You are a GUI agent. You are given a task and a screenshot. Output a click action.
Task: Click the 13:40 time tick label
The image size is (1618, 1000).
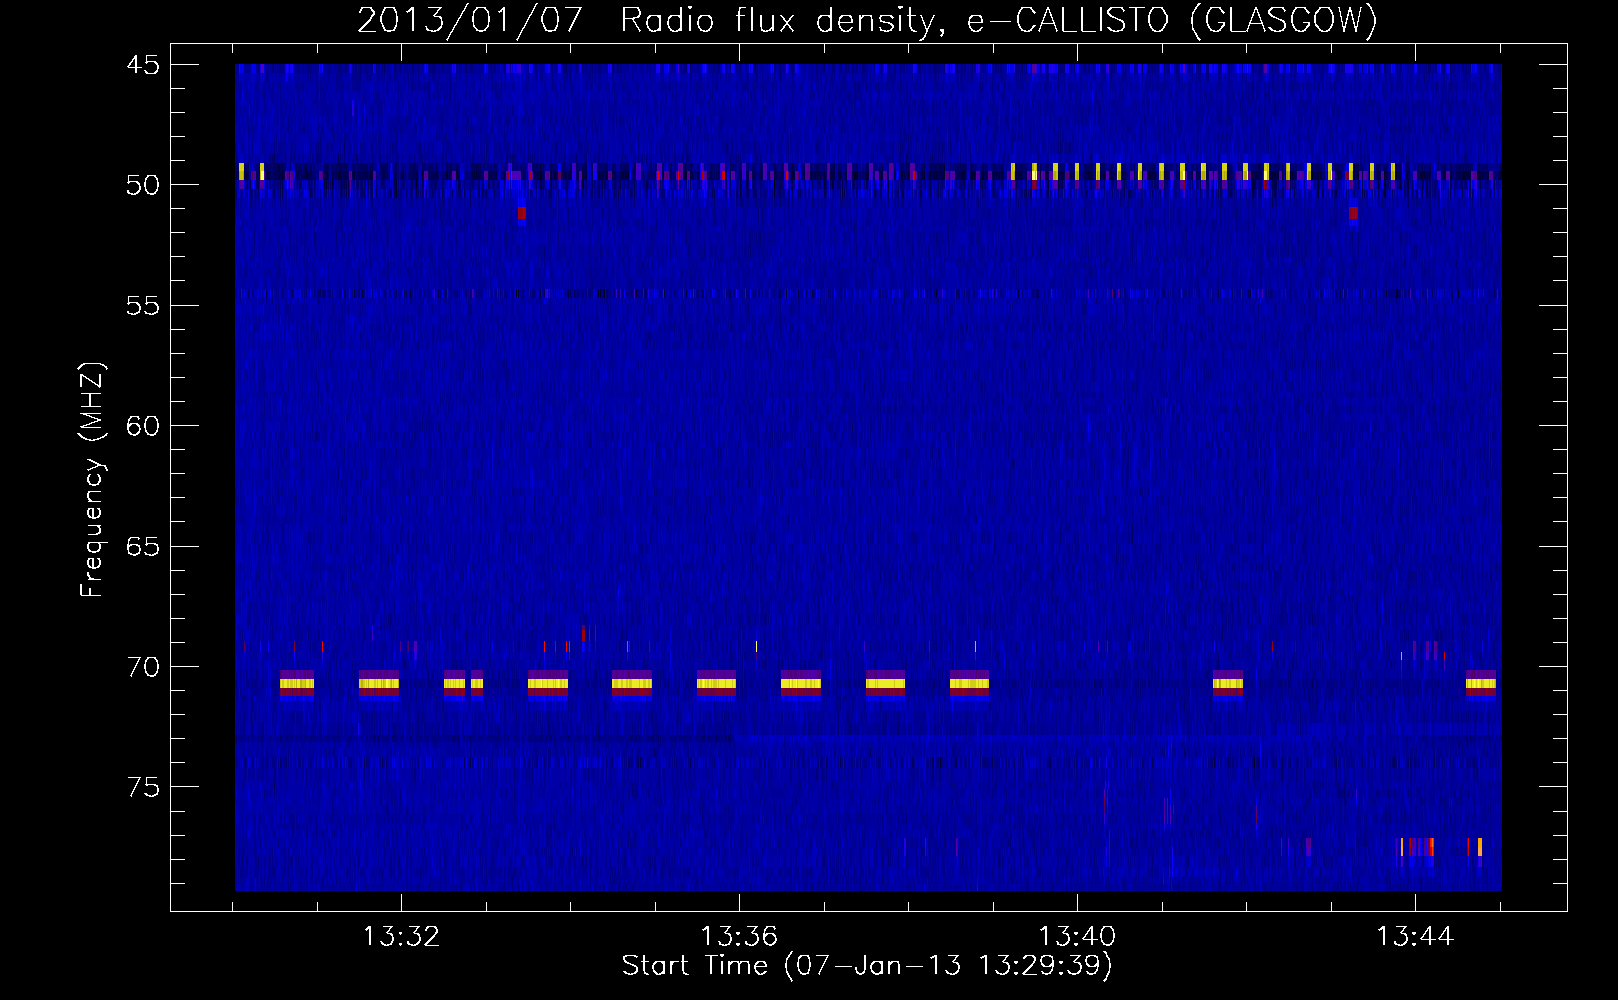coord(1077,937)
